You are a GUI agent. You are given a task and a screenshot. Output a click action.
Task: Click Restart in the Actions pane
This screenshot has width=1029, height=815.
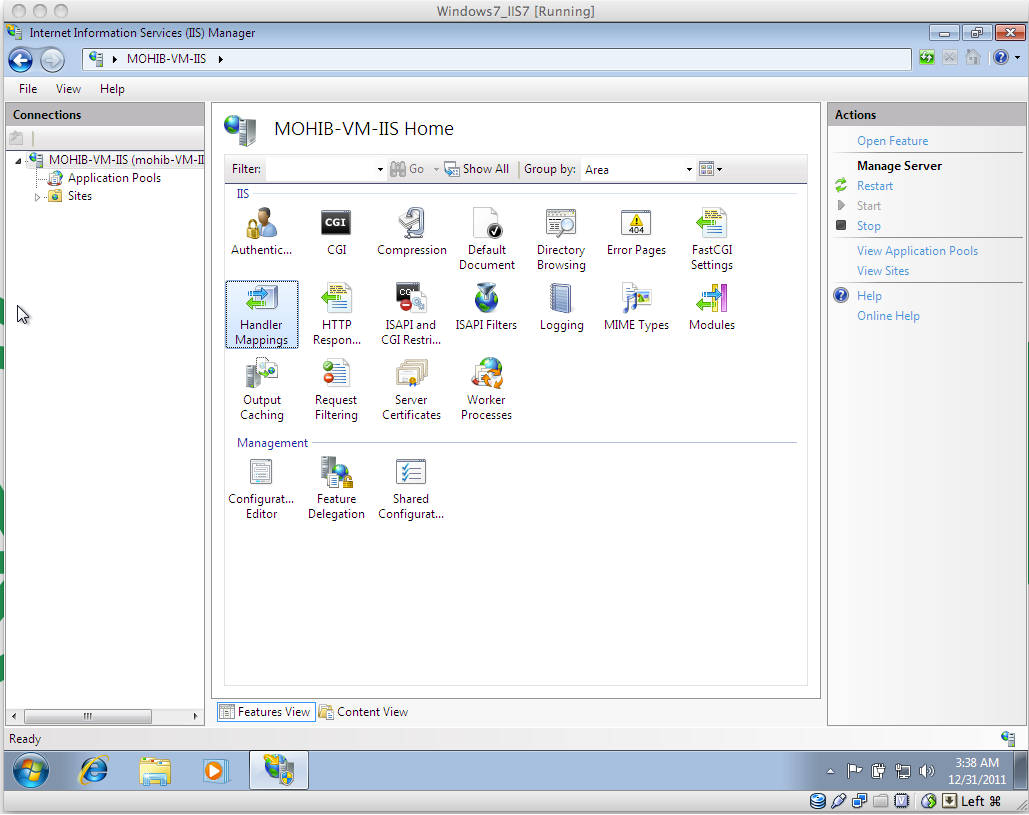[874, 186]
